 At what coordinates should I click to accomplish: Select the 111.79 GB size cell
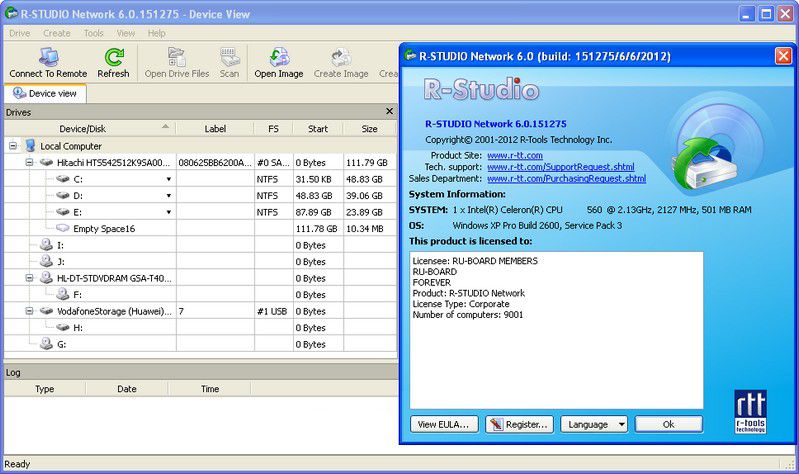(370, 163)
